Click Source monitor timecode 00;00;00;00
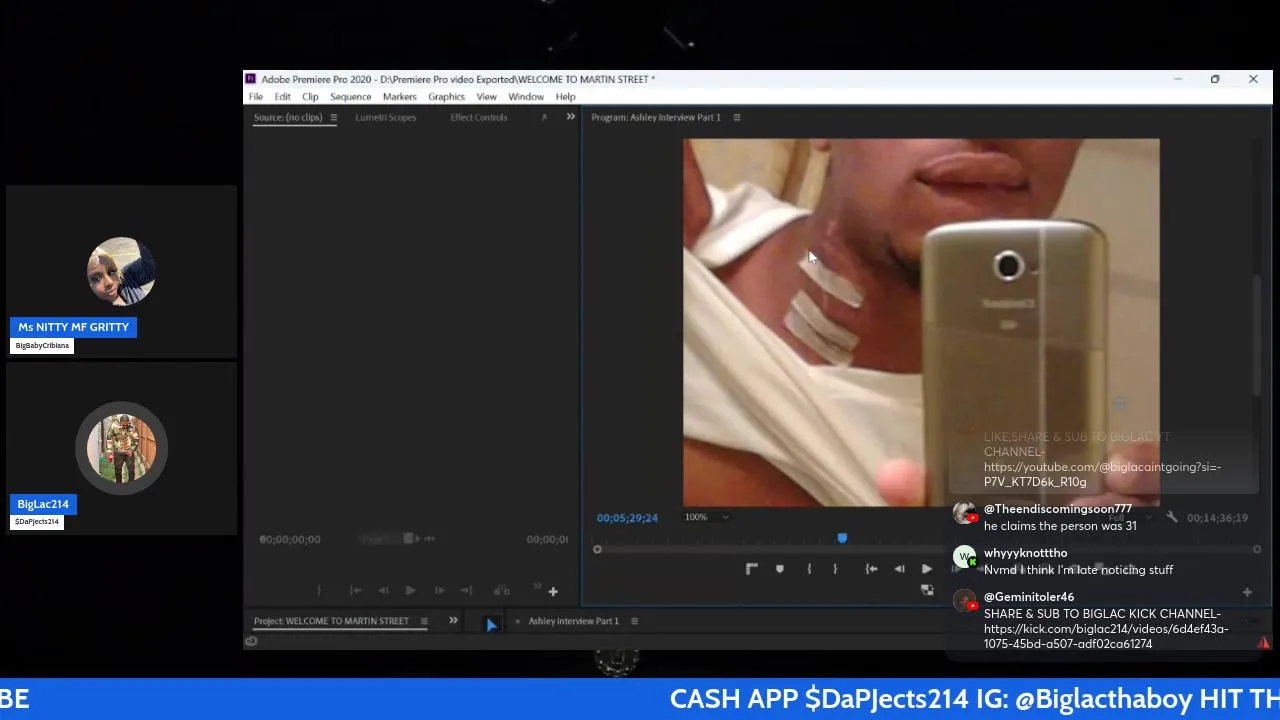The height and width of the screenshot is (720, 1280). tap(290, 539)
